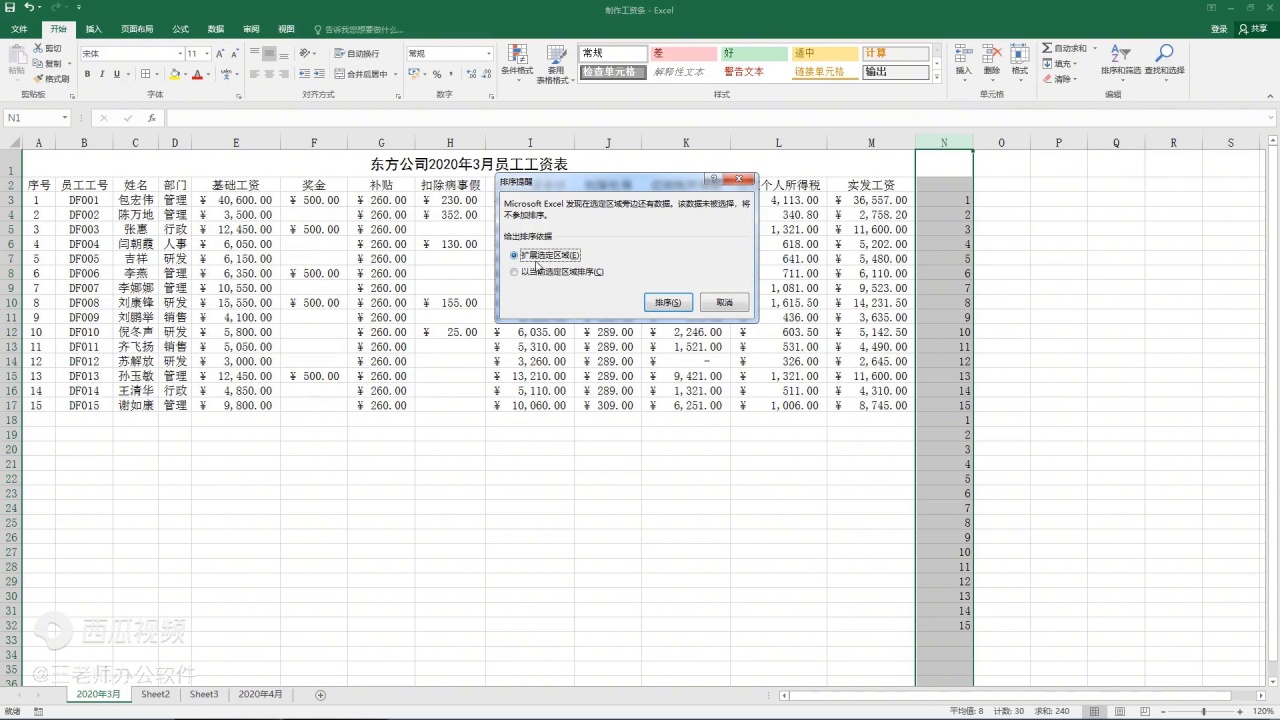Click the increase decimal icon

[469, 74]
